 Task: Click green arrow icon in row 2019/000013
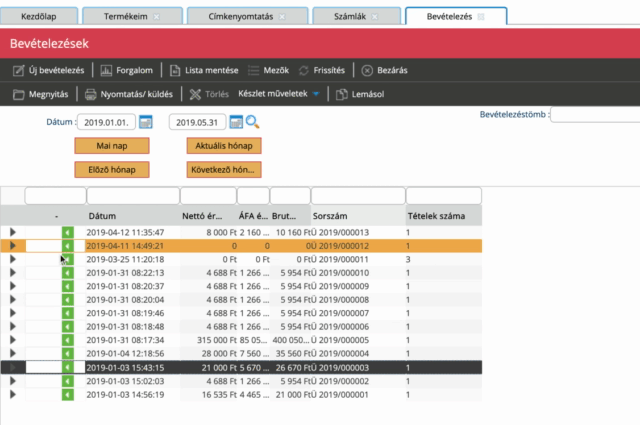click(68, 232)
